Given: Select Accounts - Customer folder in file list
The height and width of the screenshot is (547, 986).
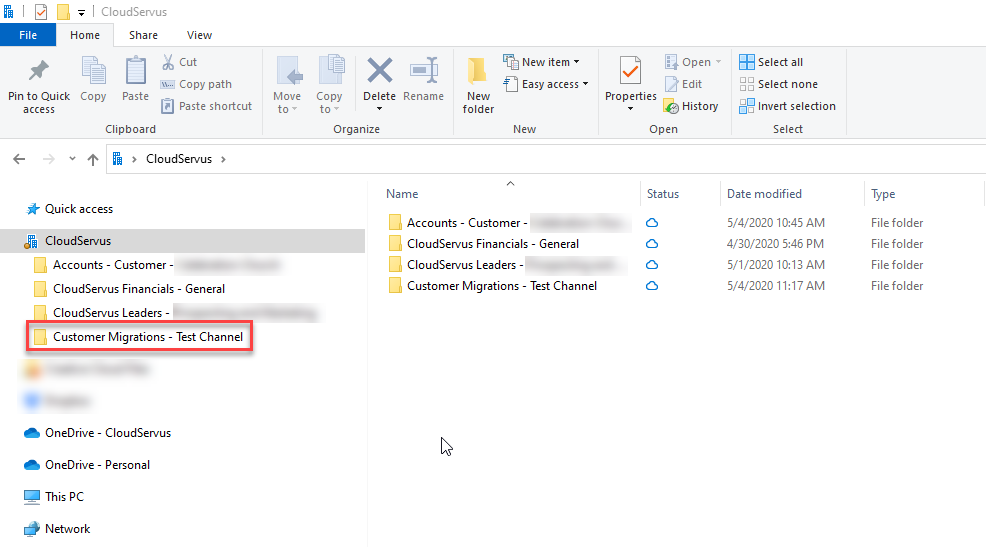Looking at the screenshot, I should click(467, 223).
